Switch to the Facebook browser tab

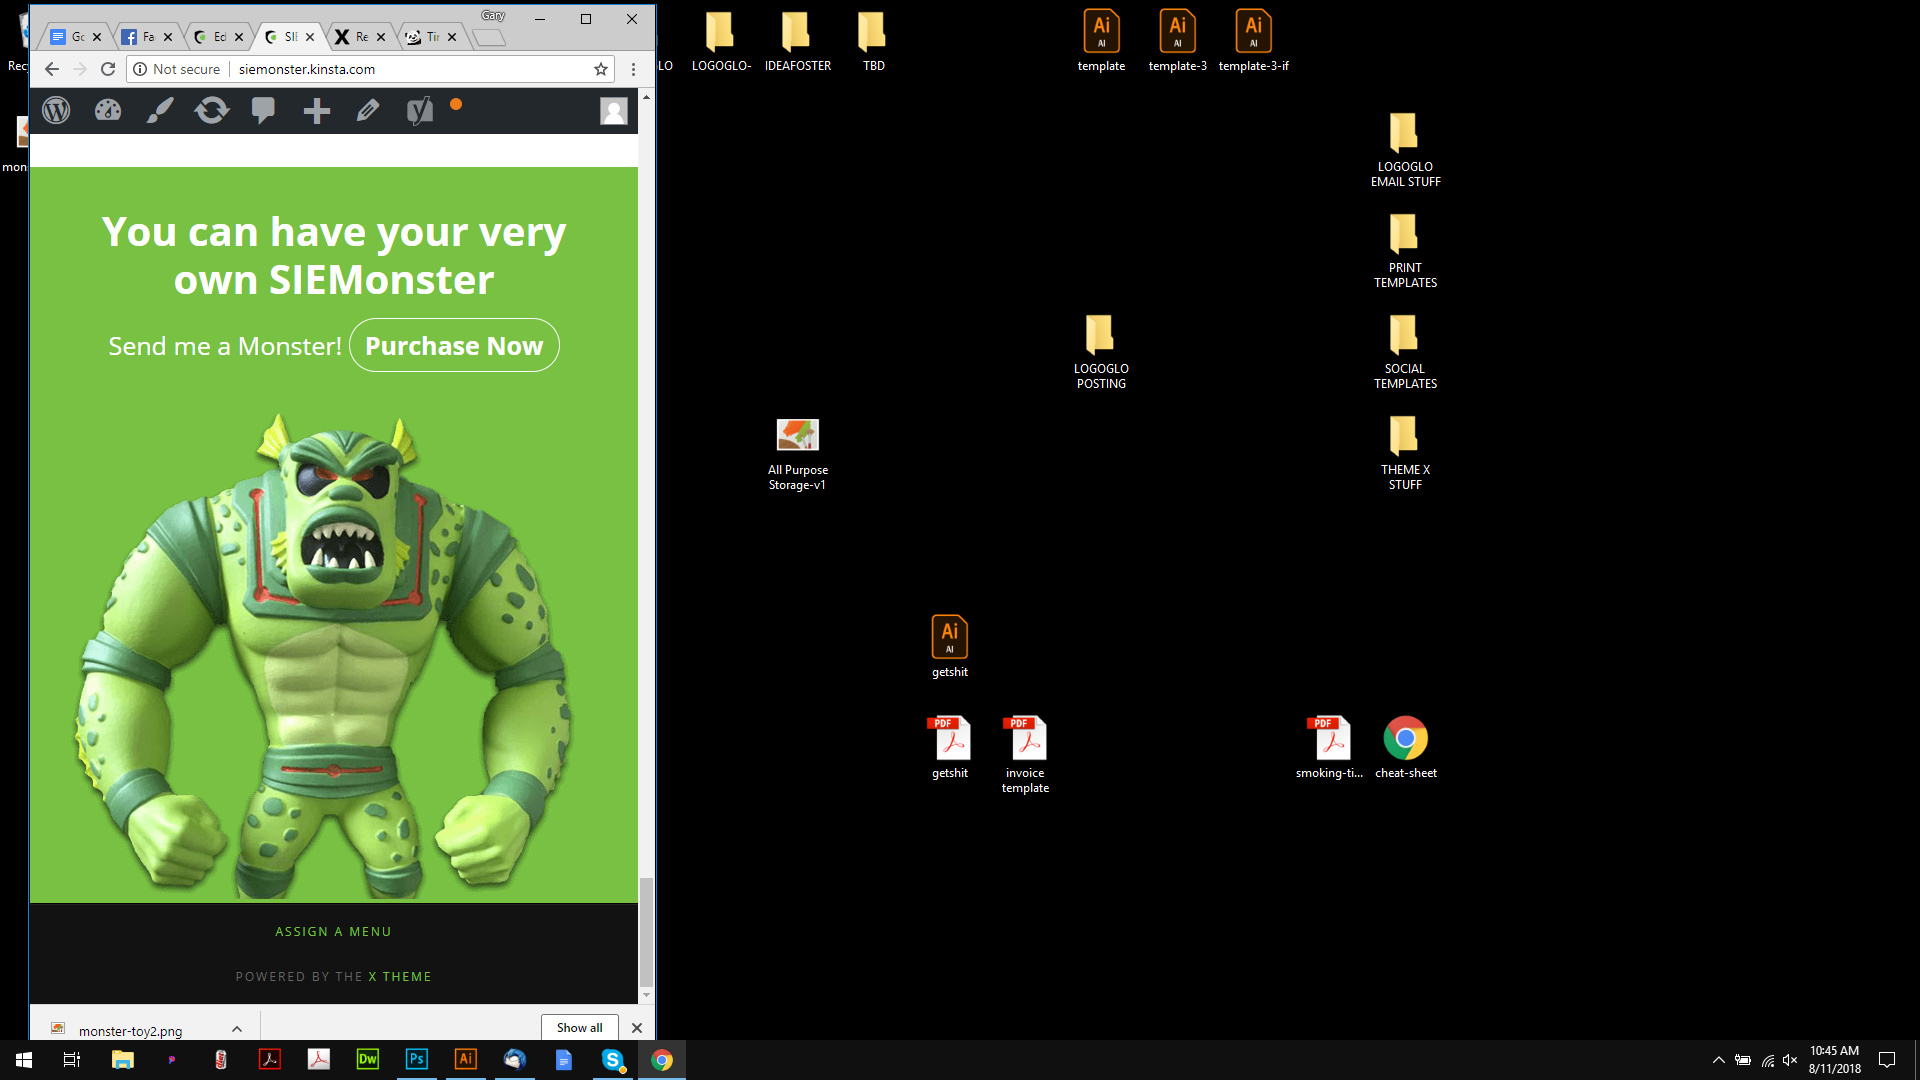(x=140, y=37)
